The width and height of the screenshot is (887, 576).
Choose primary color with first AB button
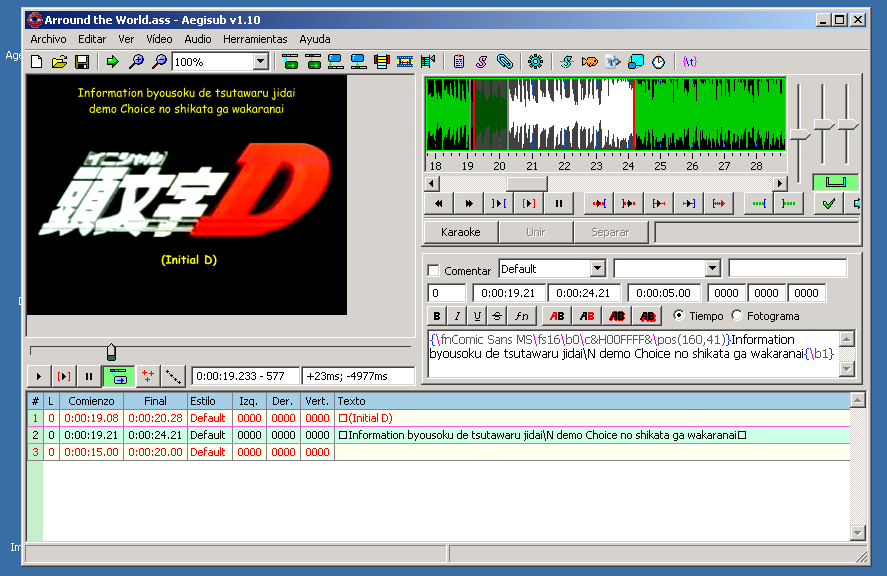coord(557,316)
